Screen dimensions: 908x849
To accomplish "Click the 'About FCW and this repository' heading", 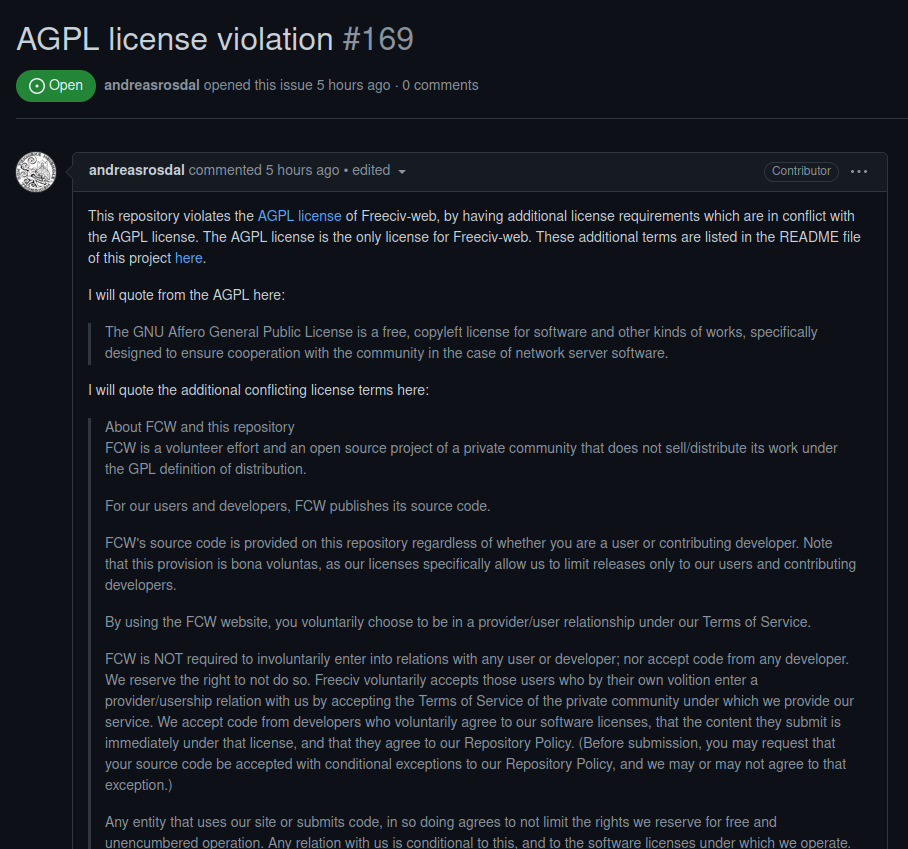I will pyautogui.click(x=199, y=427).
